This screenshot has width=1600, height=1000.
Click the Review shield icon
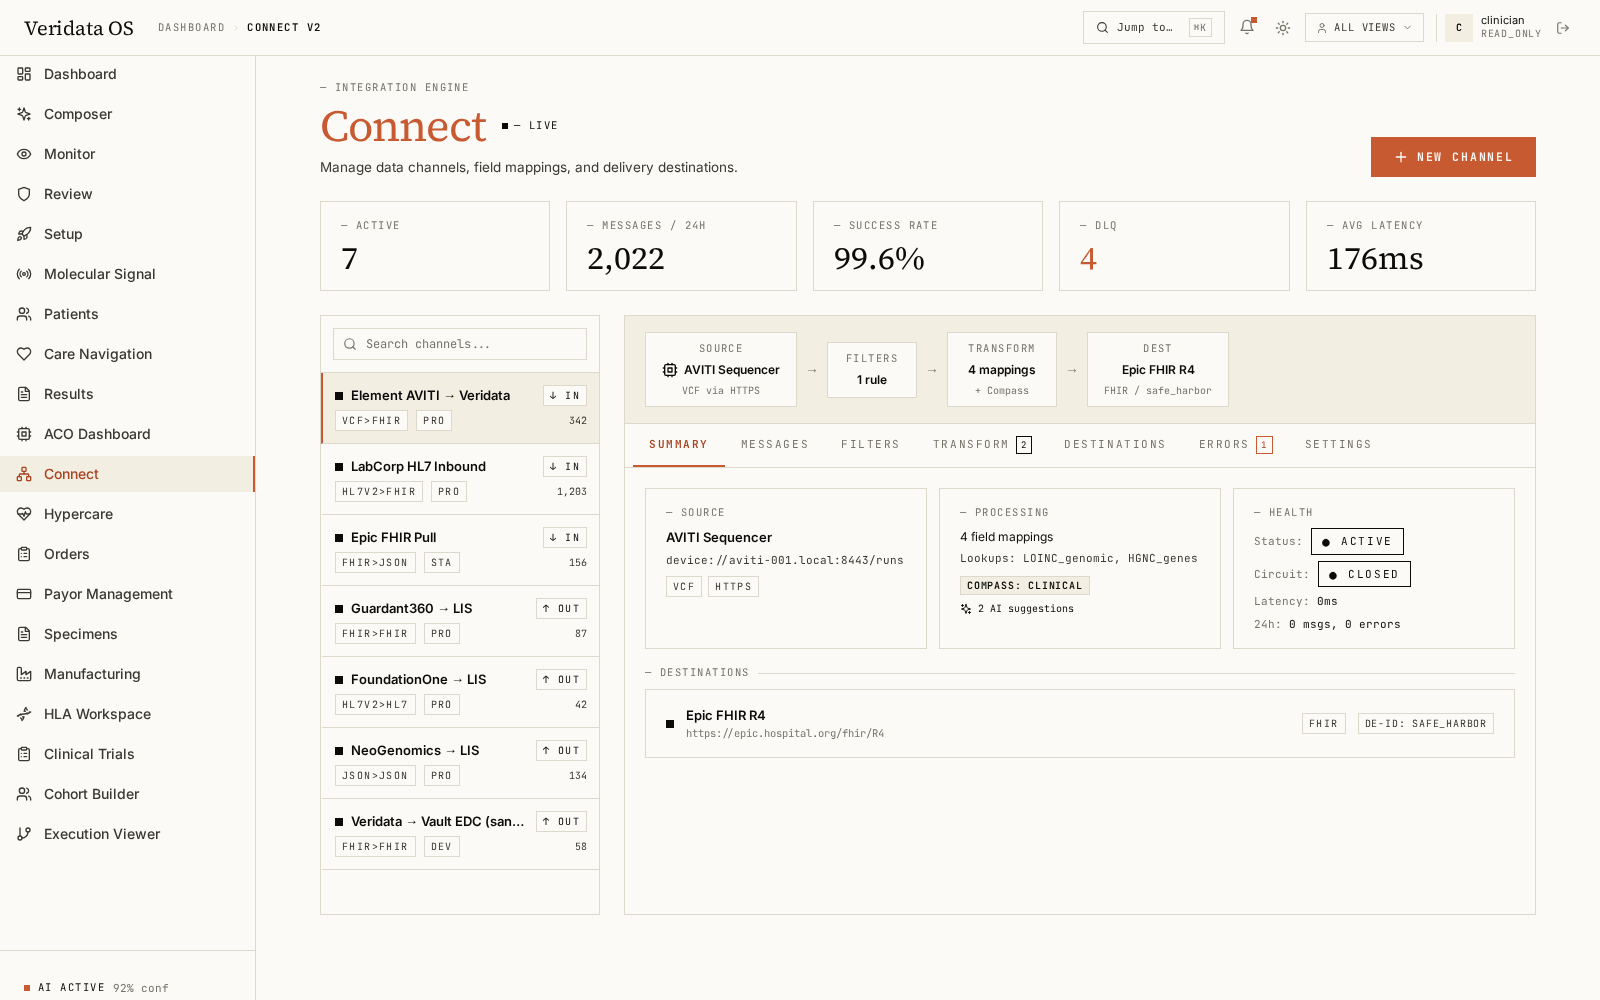[24, 194]
